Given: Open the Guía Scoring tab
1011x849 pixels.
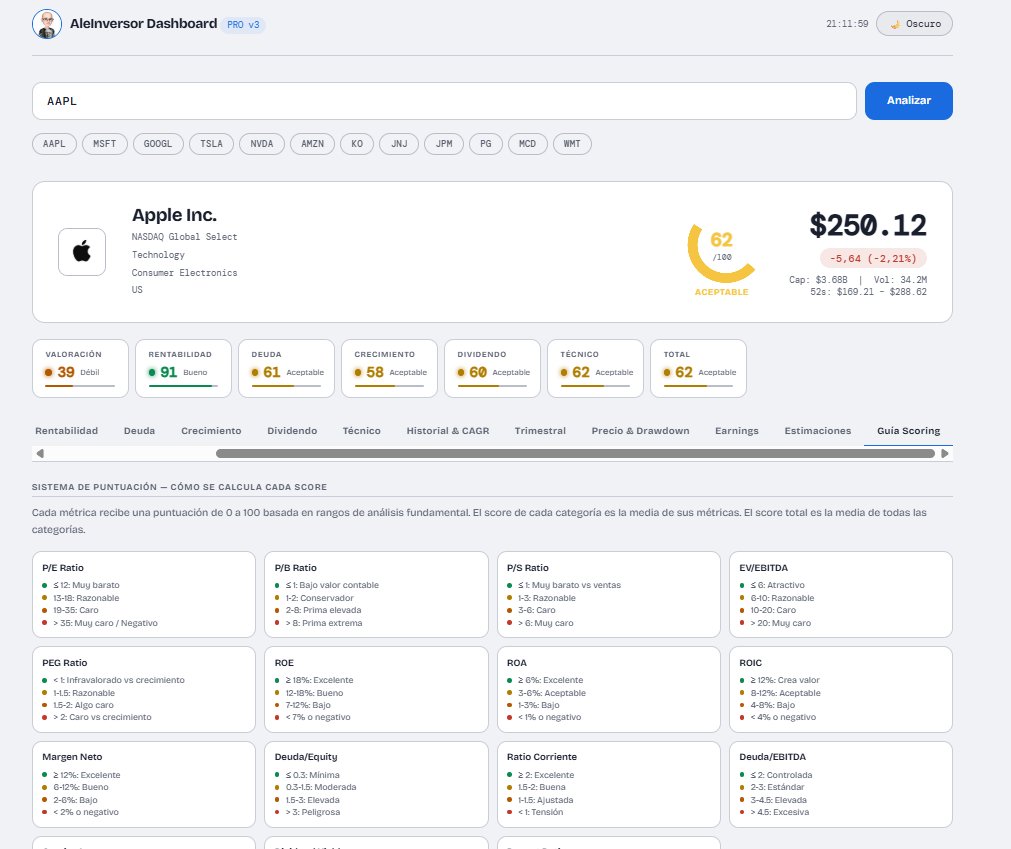Looking at the screenshot, I should [908, 431].
